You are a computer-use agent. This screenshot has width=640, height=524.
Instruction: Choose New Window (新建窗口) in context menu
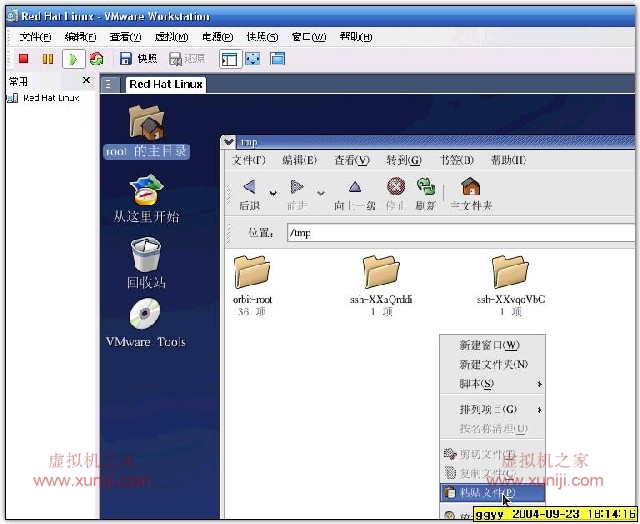493,345
